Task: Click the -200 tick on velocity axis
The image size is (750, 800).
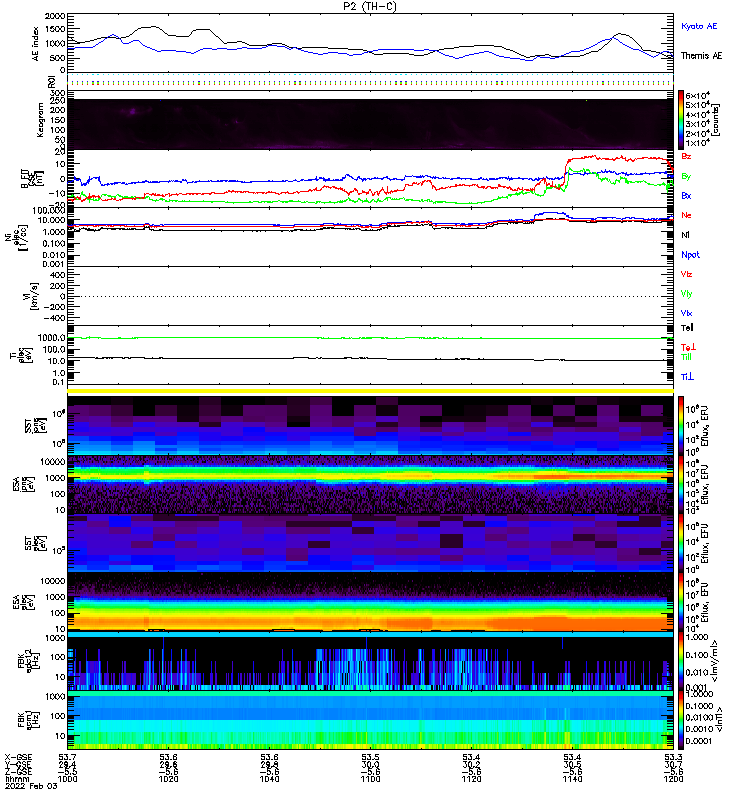Action: pyautogui.click(x=54, y=307)
